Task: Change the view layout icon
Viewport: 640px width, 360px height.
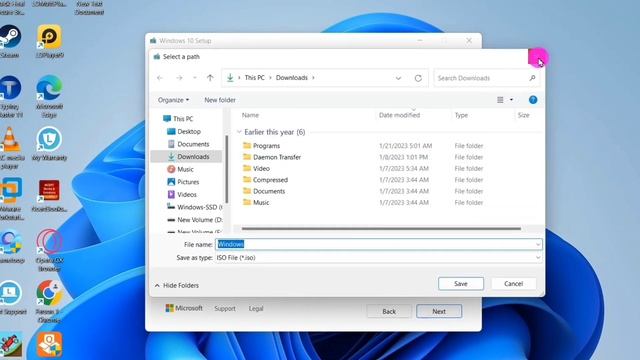Action: coord(500,100)
